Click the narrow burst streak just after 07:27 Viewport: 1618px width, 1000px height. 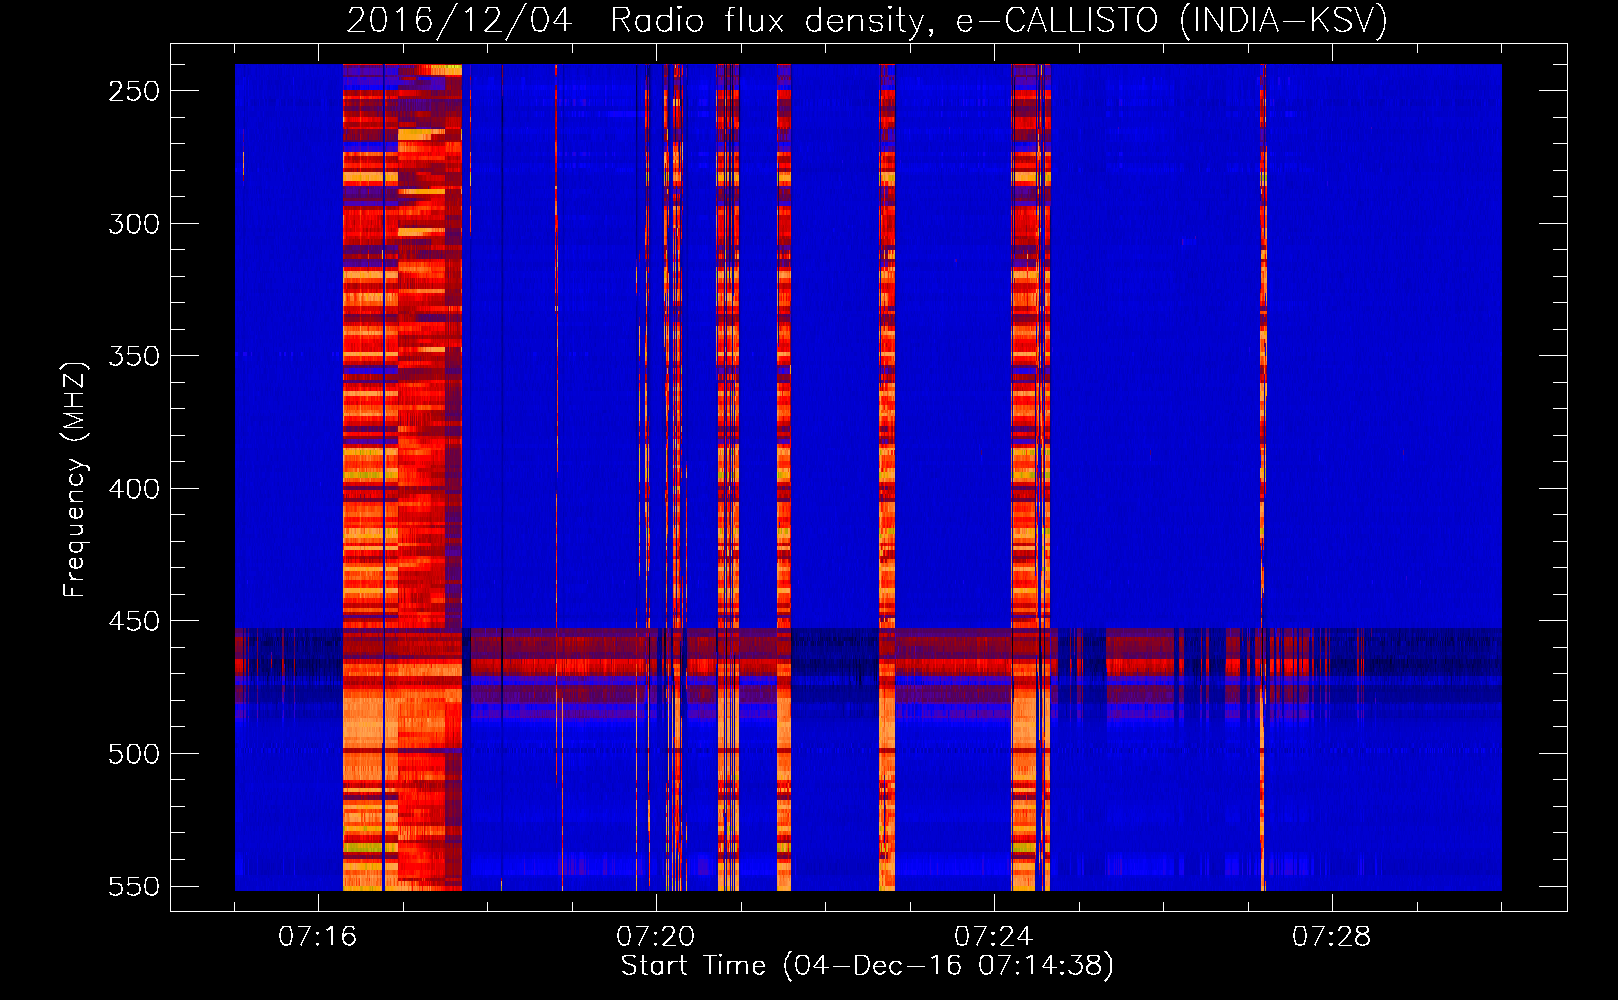click(x=1263, y=477)
